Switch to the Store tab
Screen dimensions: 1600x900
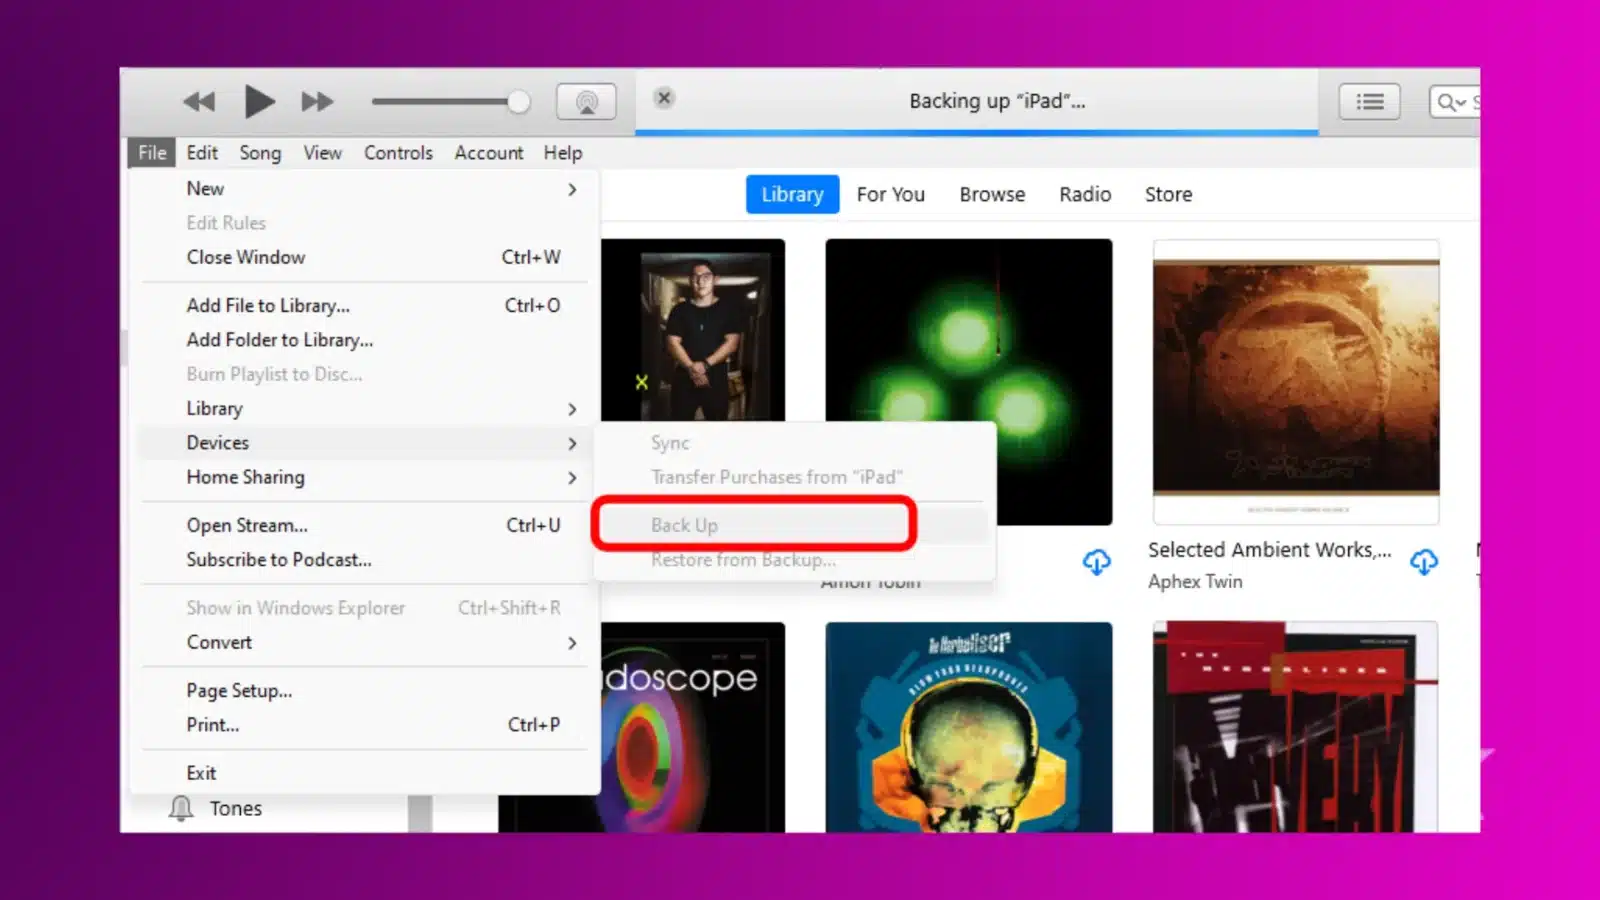pyautogui.click(x=1168, y=194)
